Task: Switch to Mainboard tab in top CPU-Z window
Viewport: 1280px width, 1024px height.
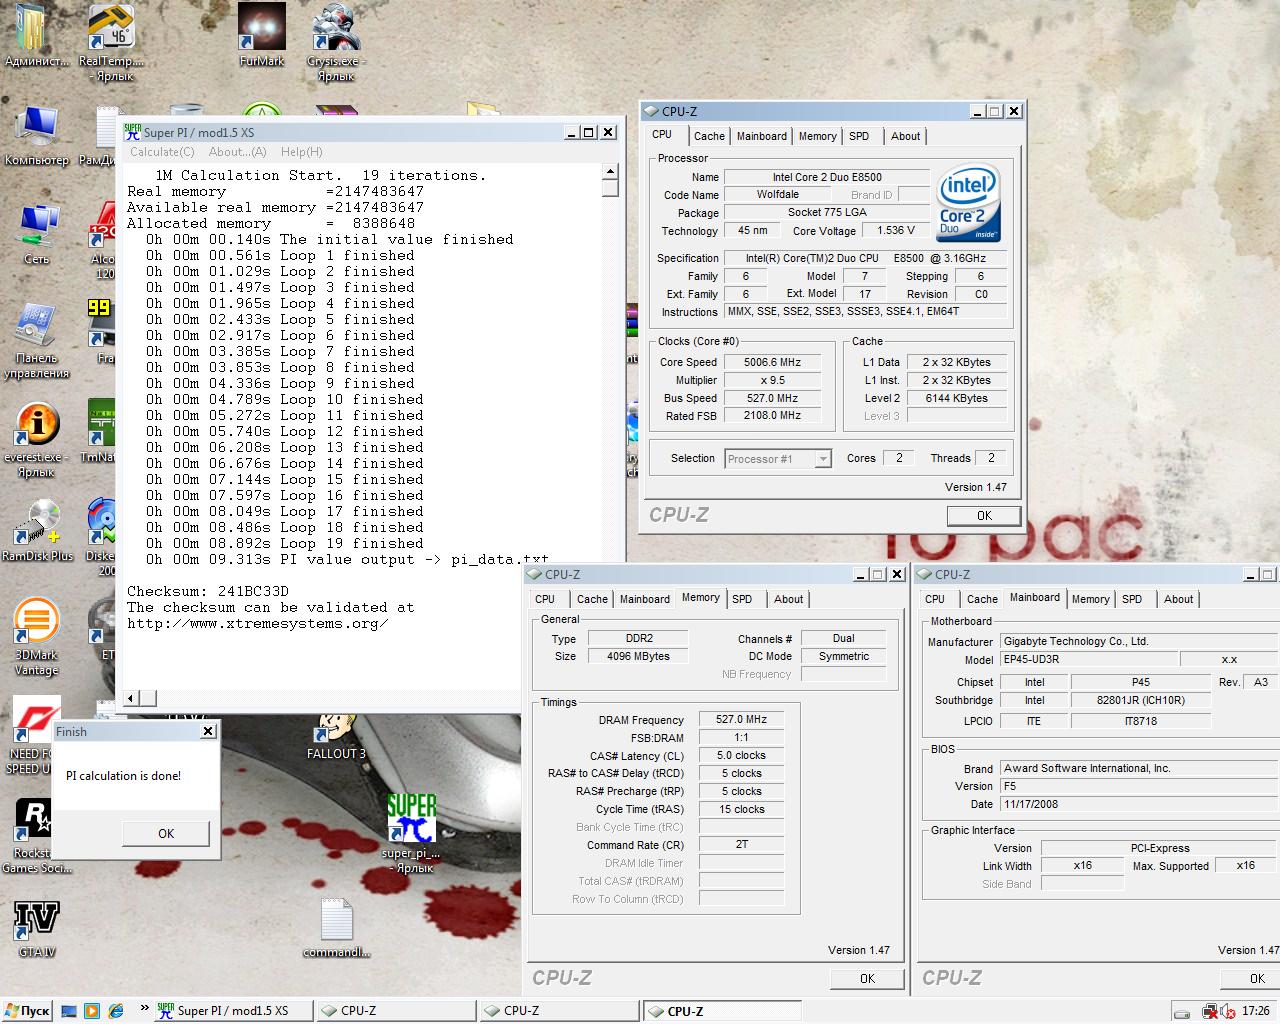Action: (762, 136)
